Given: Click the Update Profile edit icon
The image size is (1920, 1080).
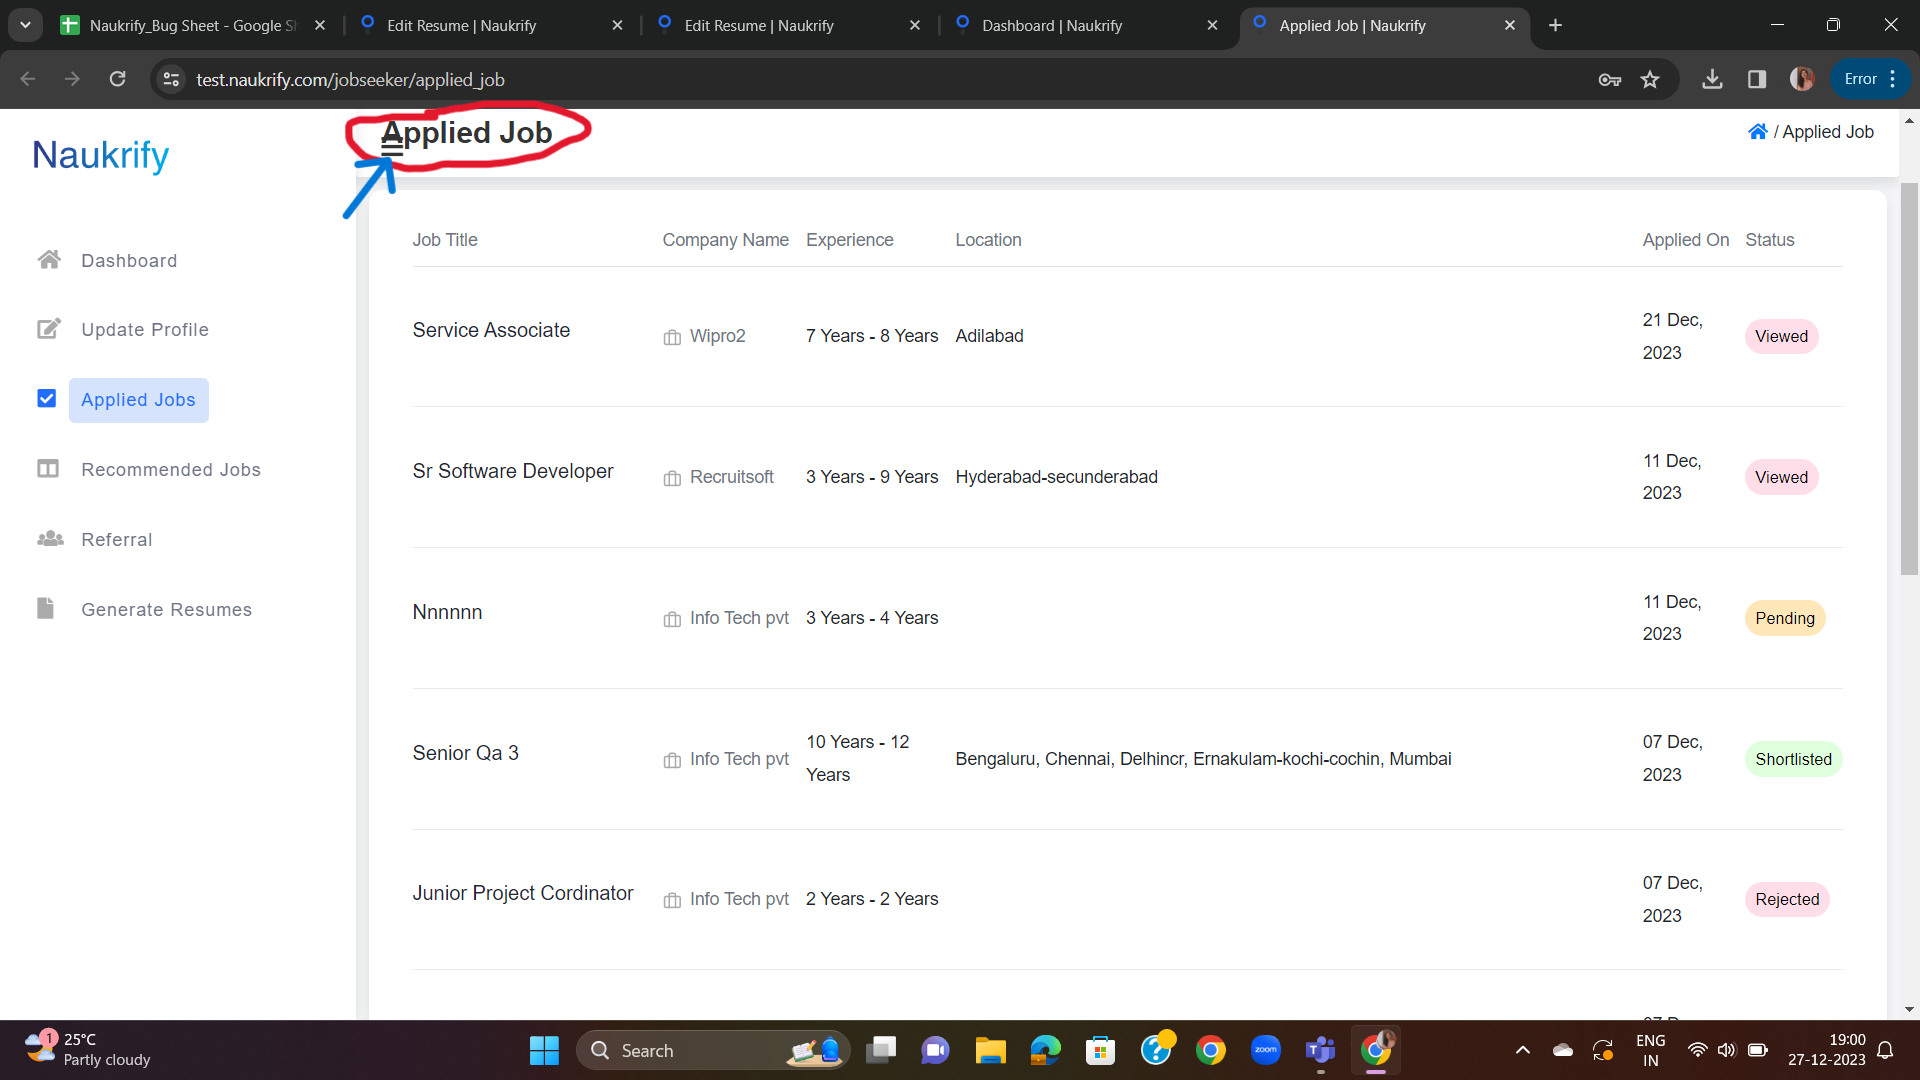Looking at the screenshot, I should click(x=48, y=329).
